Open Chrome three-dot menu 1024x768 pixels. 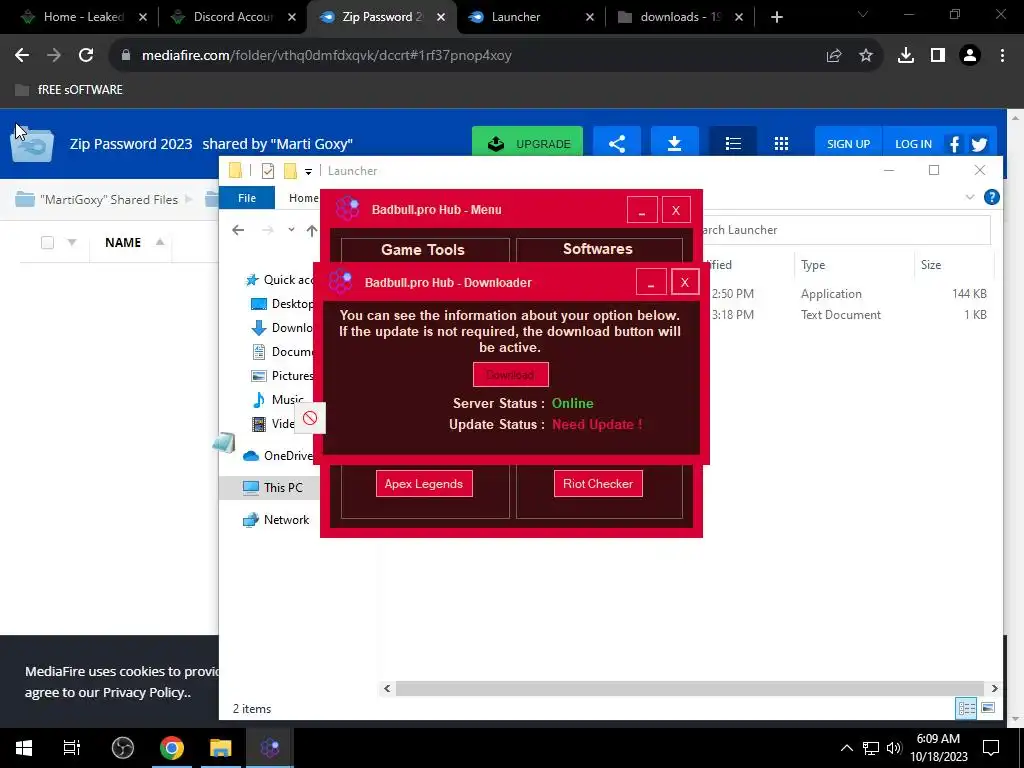(1002, 56)
